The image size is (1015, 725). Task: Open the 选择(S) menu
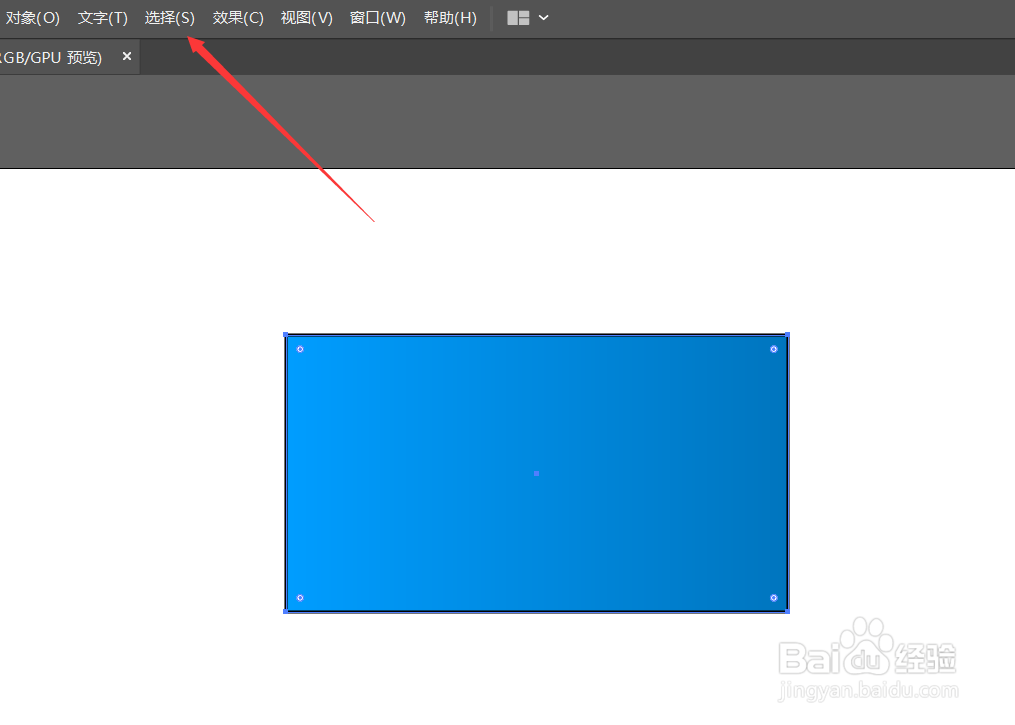(170, 17)
